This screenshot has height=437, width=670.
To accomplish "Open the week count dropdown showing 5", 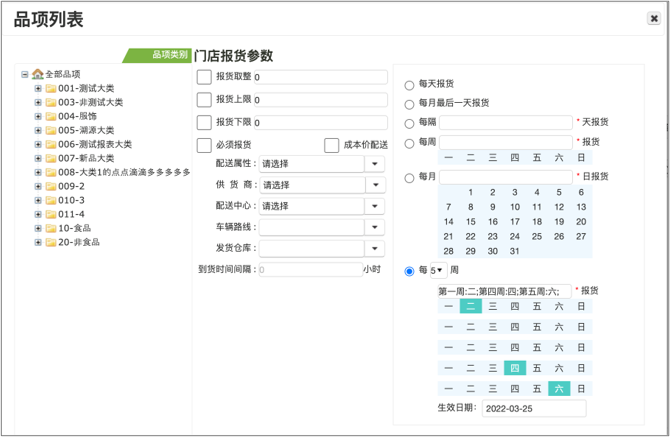I will [x=438, y=270].
